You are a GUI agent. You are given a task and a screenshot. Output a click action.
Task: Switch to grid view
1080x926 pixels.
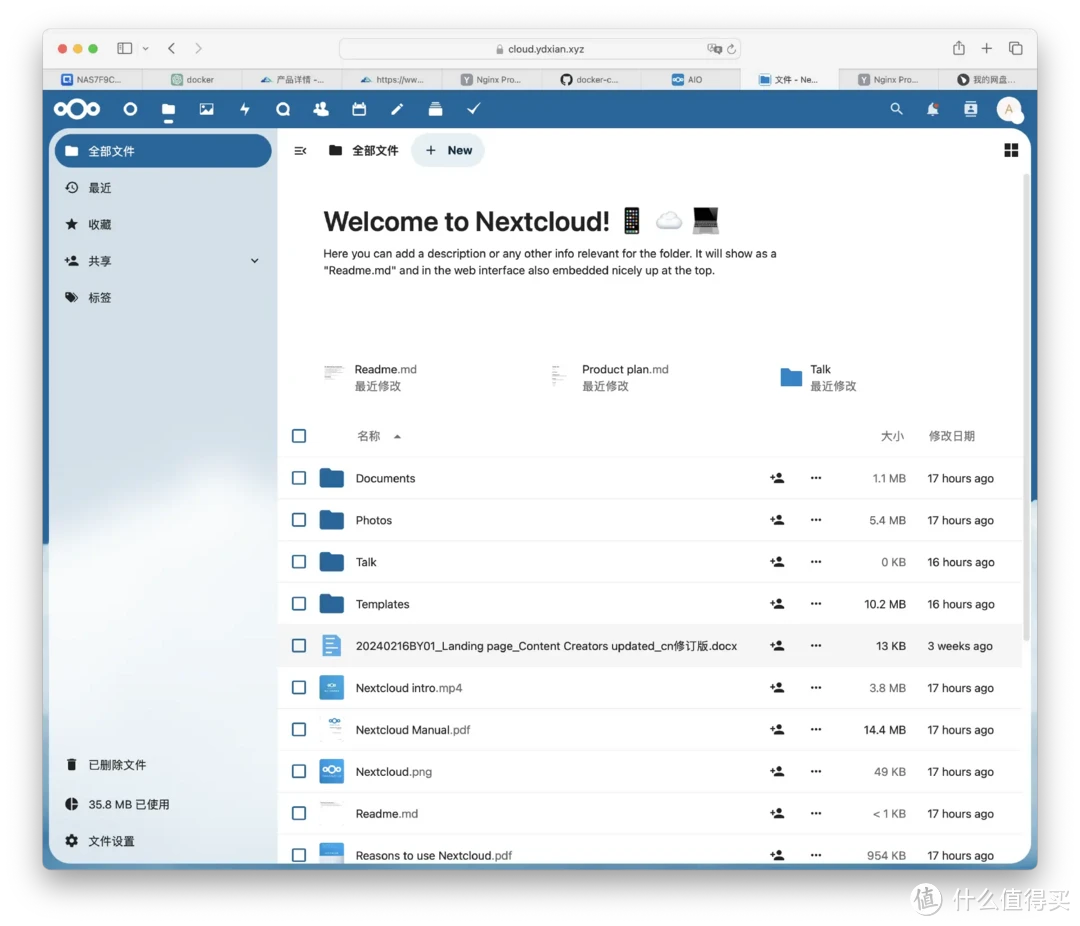click(x=1010, y=150)
